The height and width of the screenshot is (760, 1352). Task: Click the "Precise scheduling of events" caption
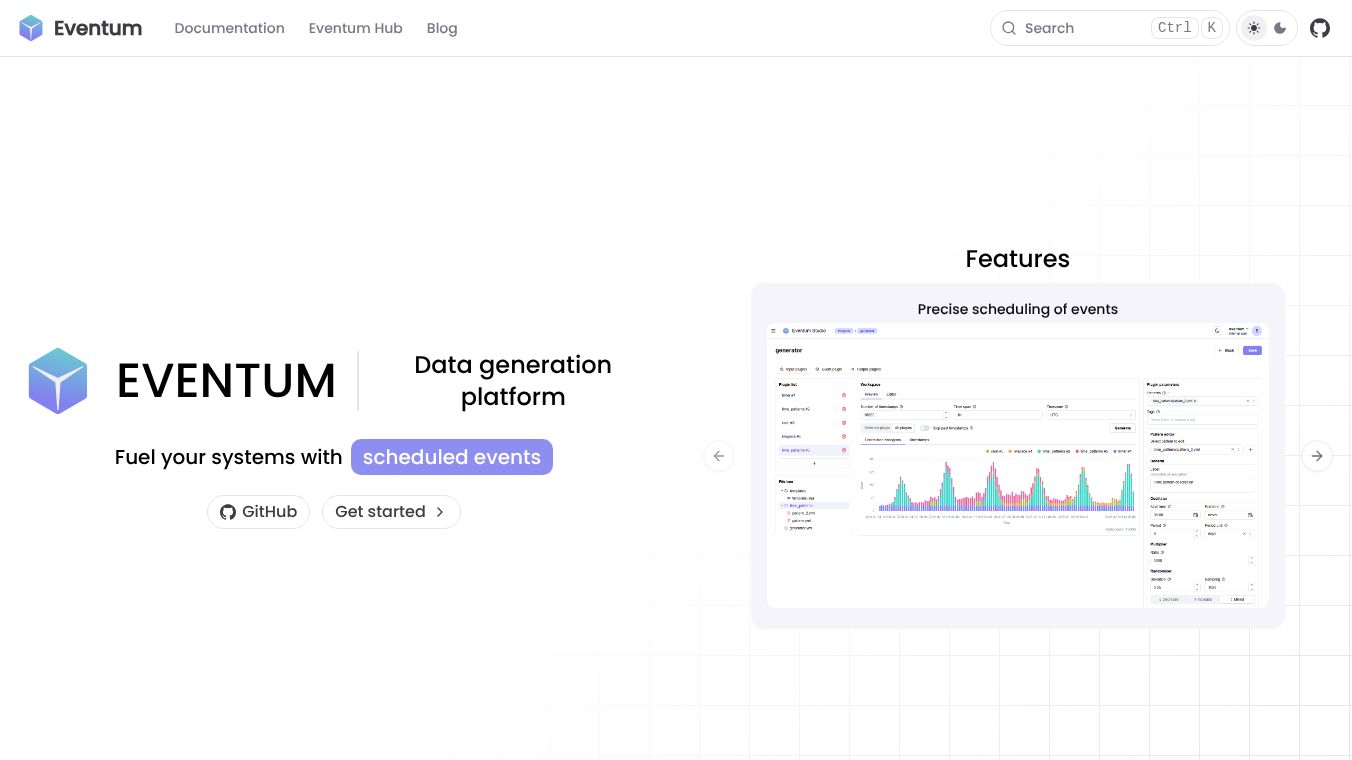(1017, 309)
